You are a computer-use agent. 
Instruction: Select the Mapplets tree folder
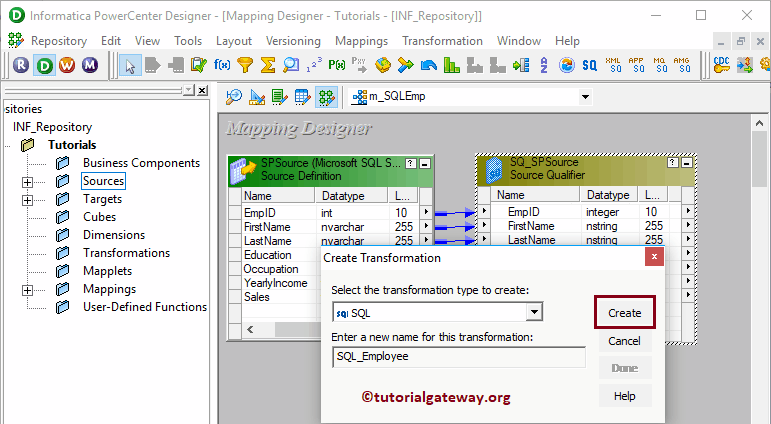(107, 271)
